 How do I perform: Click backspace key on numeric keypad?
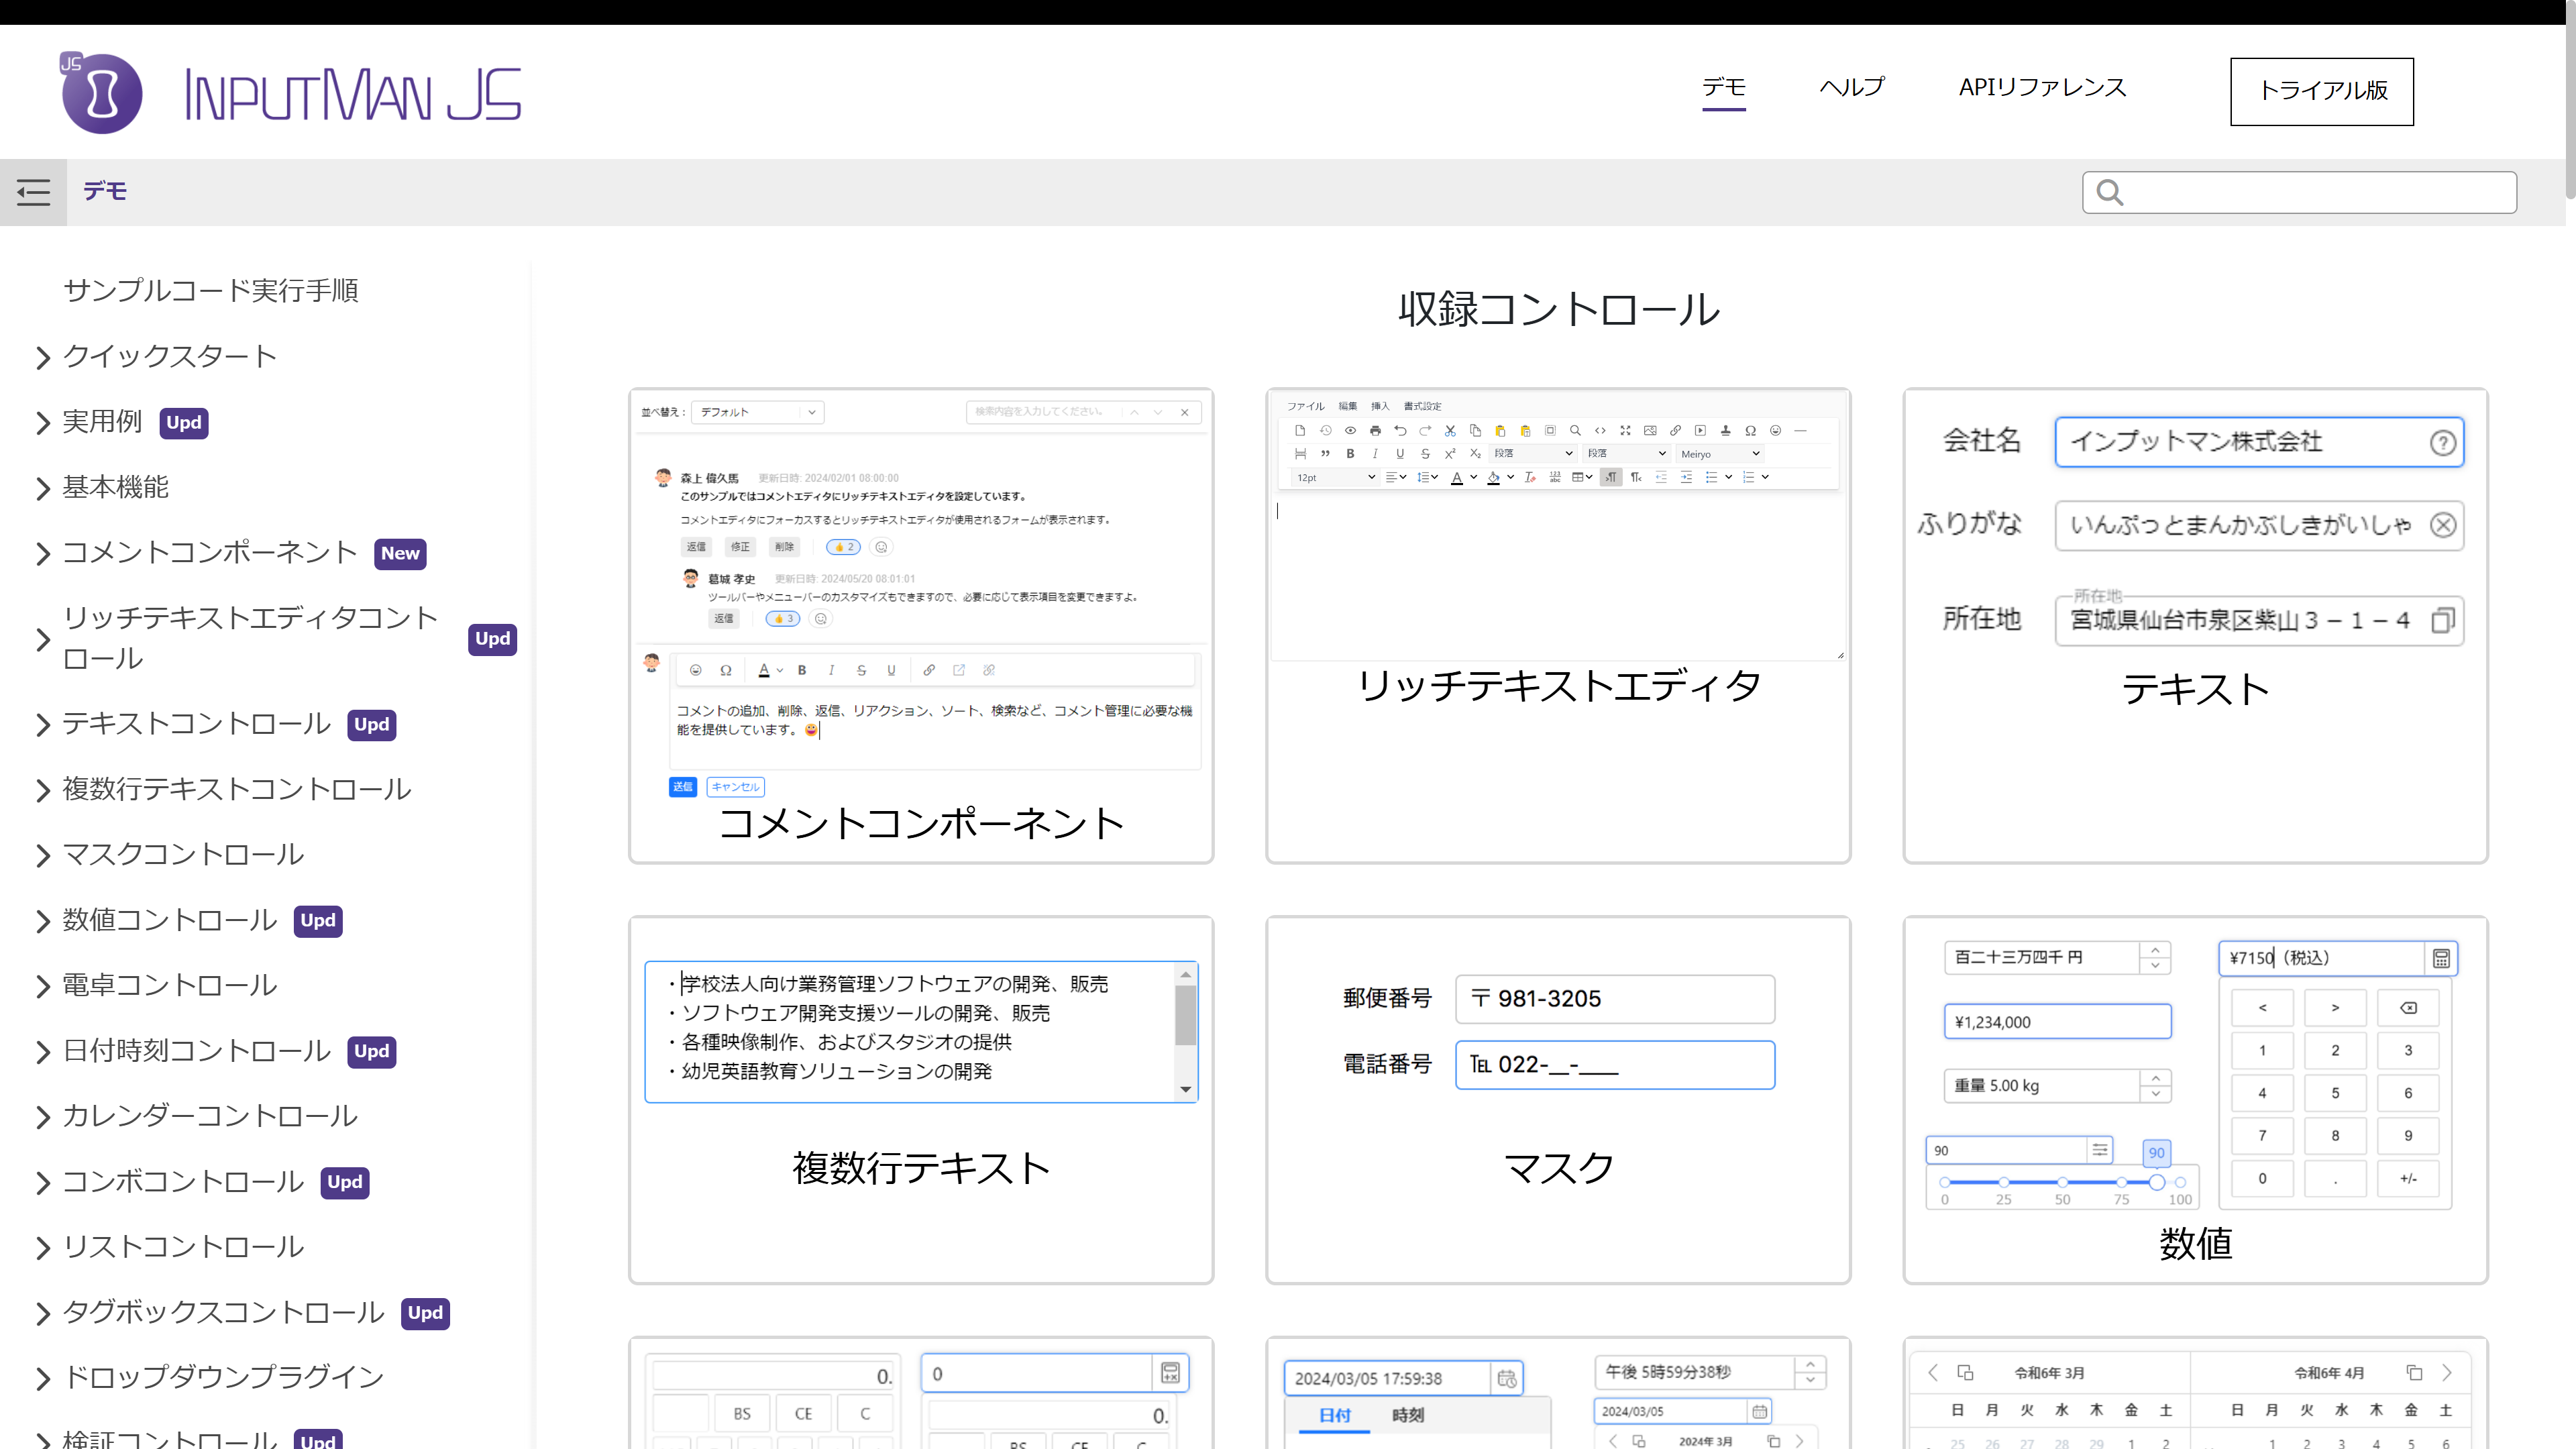(2408, 1007)
